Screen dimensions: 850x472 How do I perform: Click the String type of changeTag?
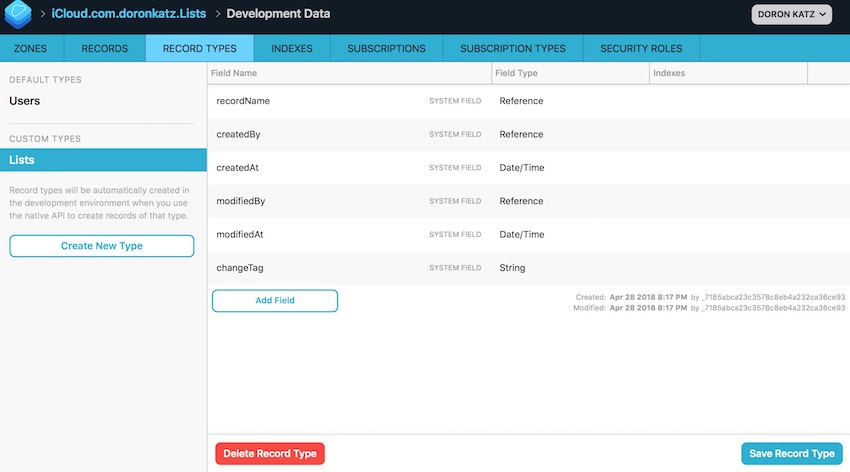512,268
